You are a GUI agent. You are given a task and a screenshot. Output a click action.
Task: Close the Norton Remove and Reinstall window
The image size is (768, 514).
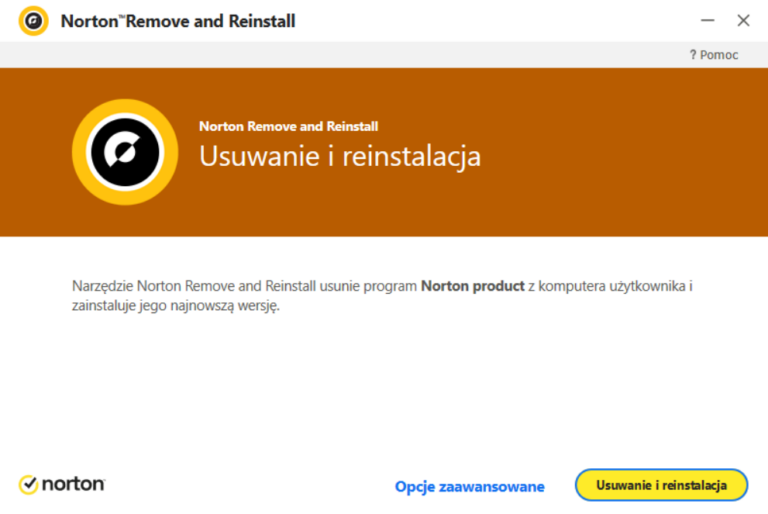(x=743, y=21)
